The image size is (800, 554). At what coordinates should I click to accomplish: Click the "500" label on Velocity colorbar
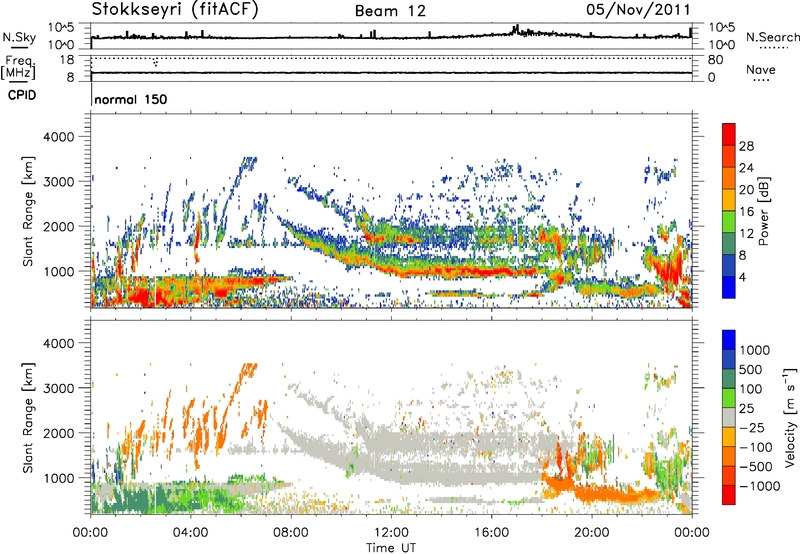[x=751, y=370]
